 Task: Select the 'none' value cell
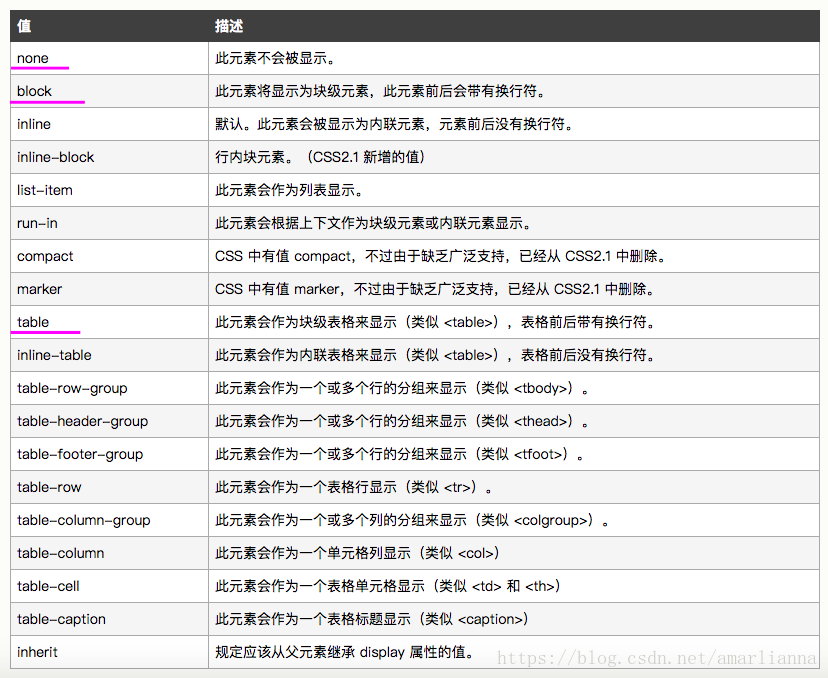click(x=109, y=58)
